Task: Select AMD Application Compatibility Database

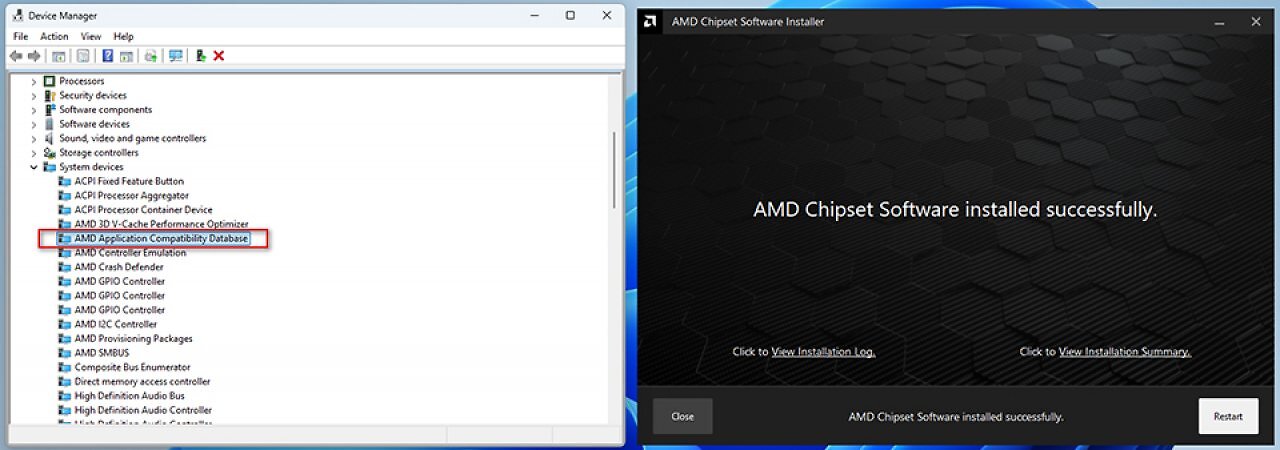Action: click(x=161, y=239)
